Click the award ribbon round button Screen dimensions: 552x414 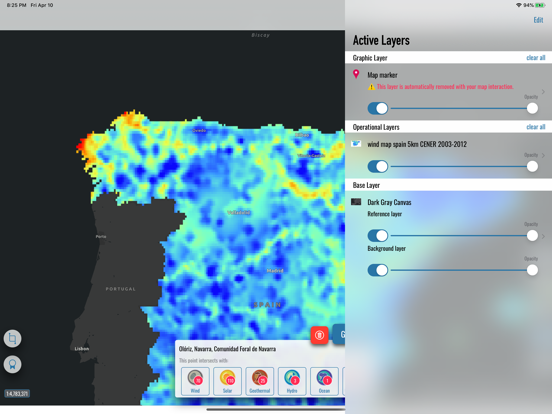(12, 364)
